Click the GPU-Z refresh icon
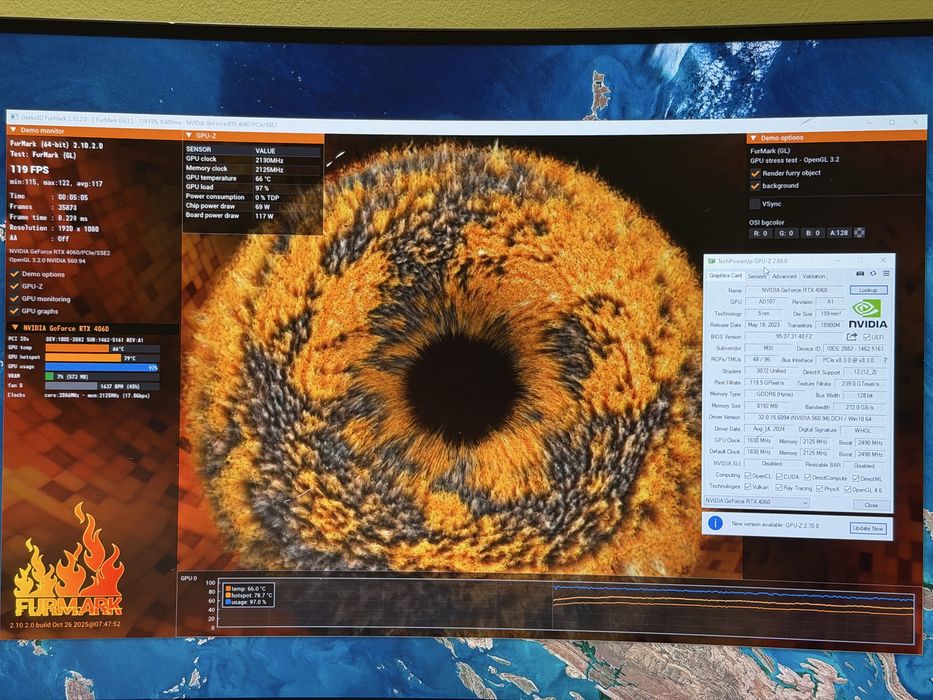Viewport: 933px width, 700px height. [873, 273]
